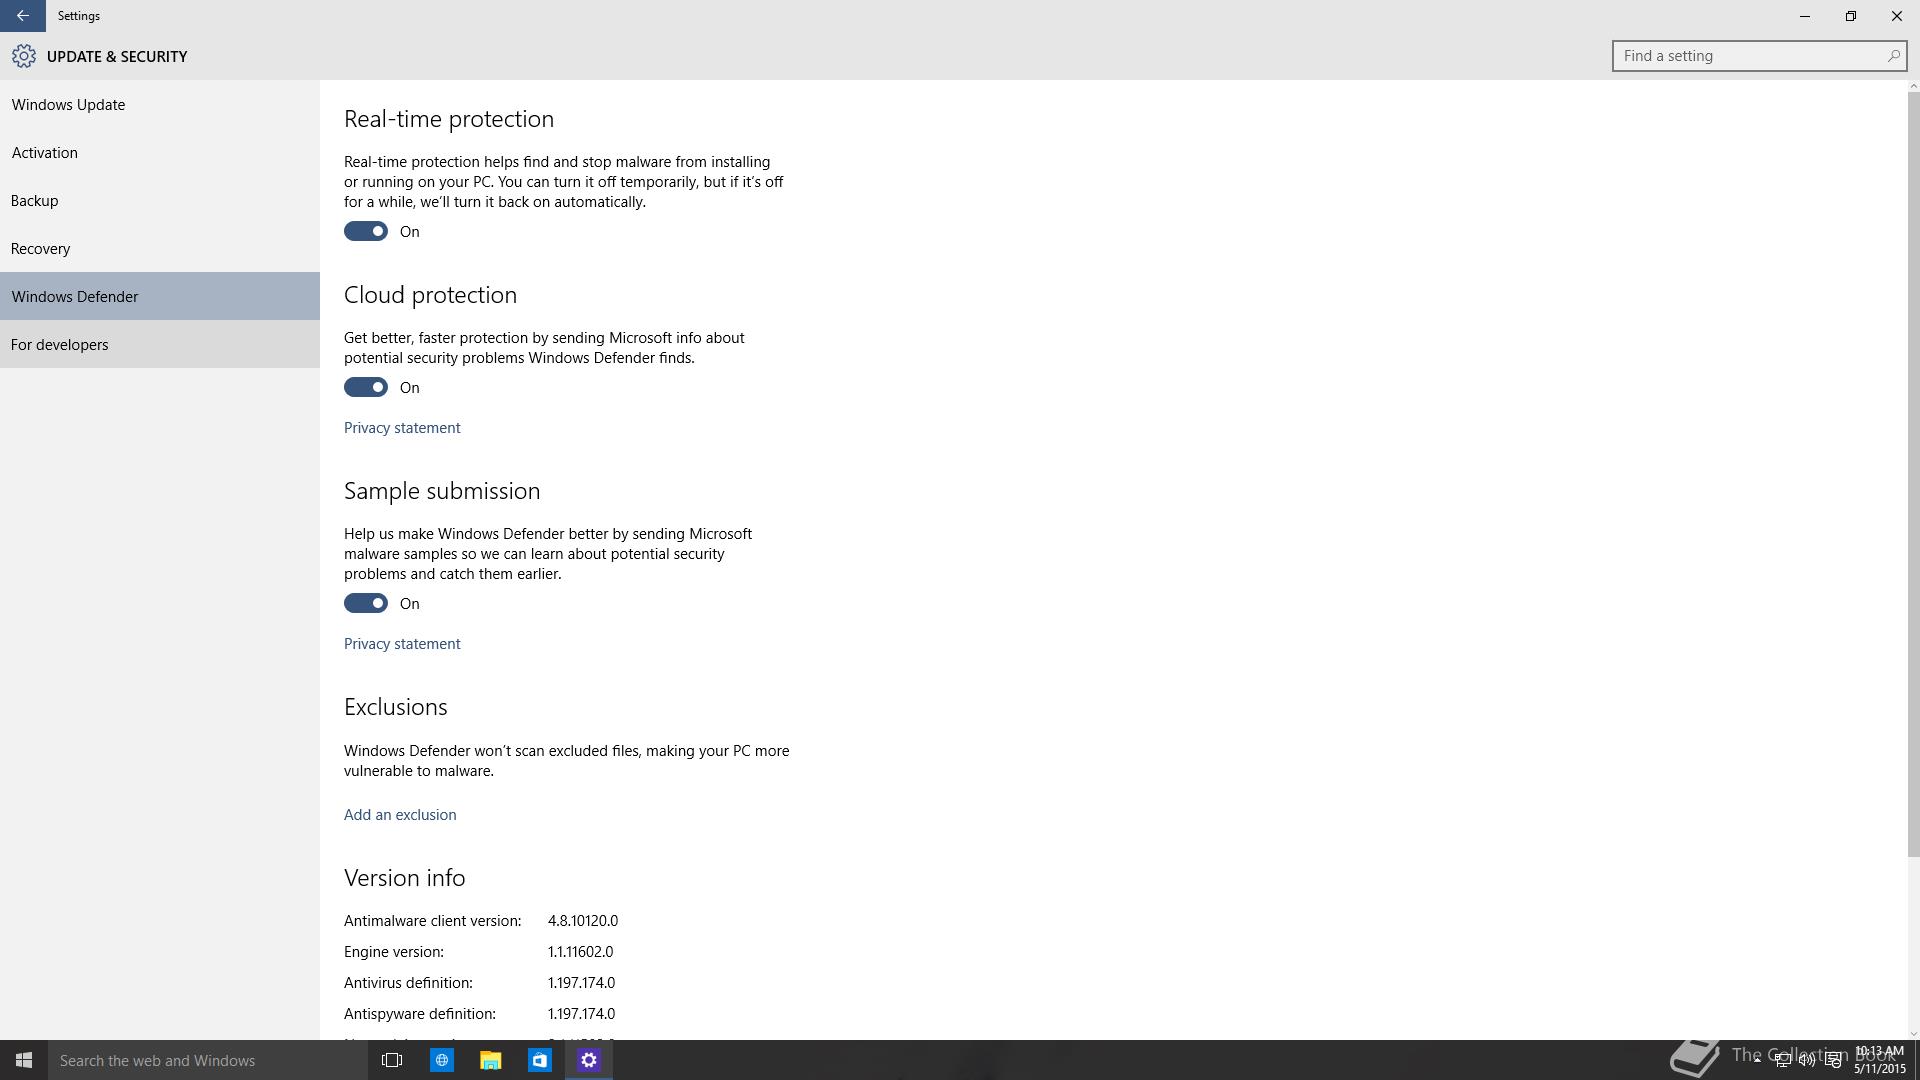Screen dimensions: 1920x1080
Task: Open Privacy statement under Sample submission
Action: point(402,643)
